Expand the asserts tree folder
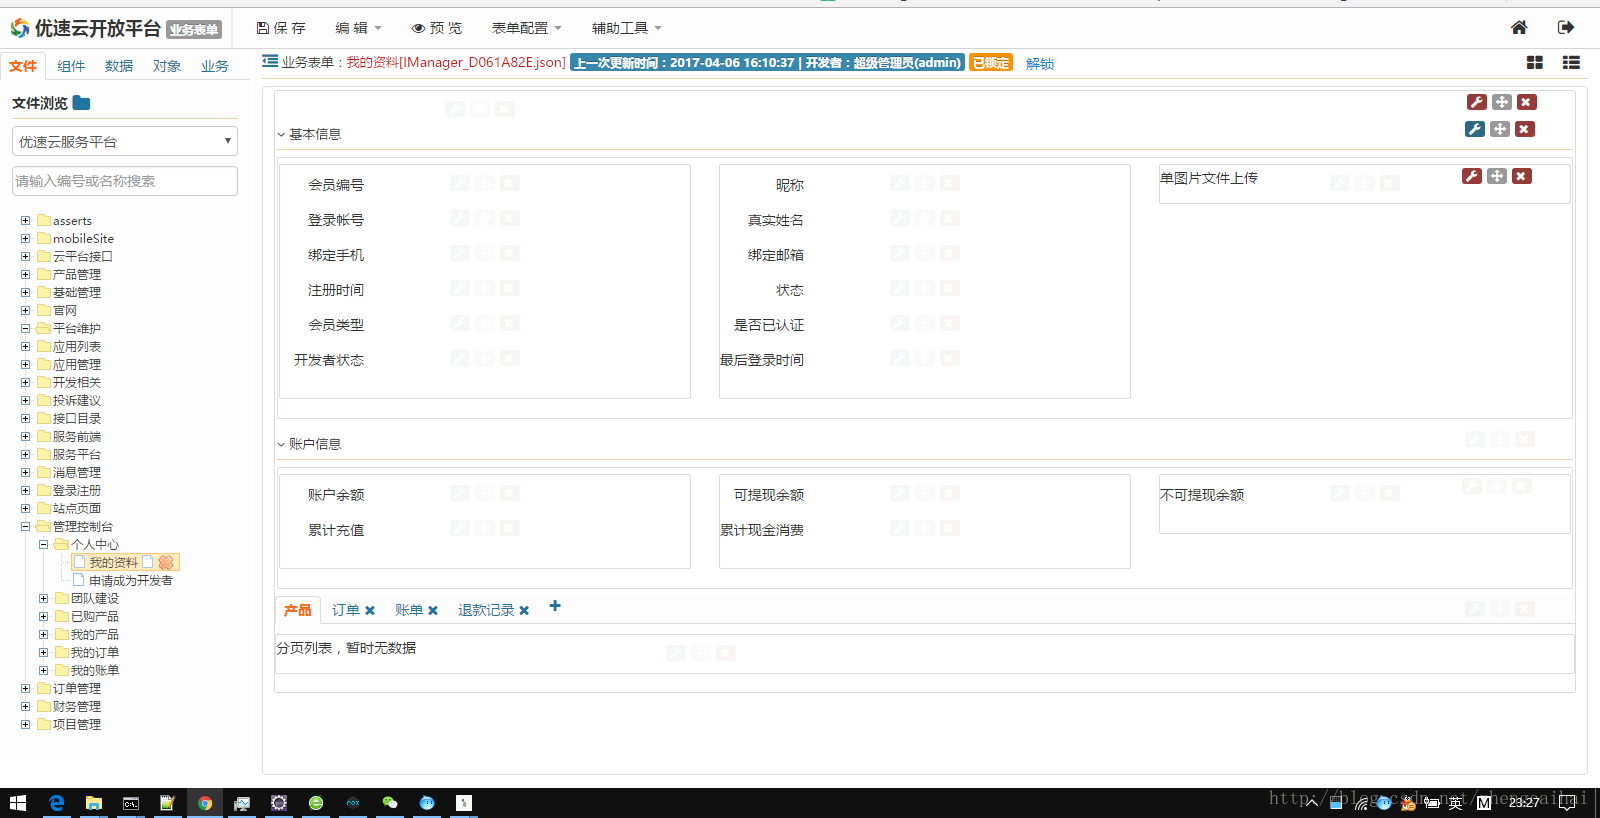The height and width of the screenshot is (818, 1600). 25,220
